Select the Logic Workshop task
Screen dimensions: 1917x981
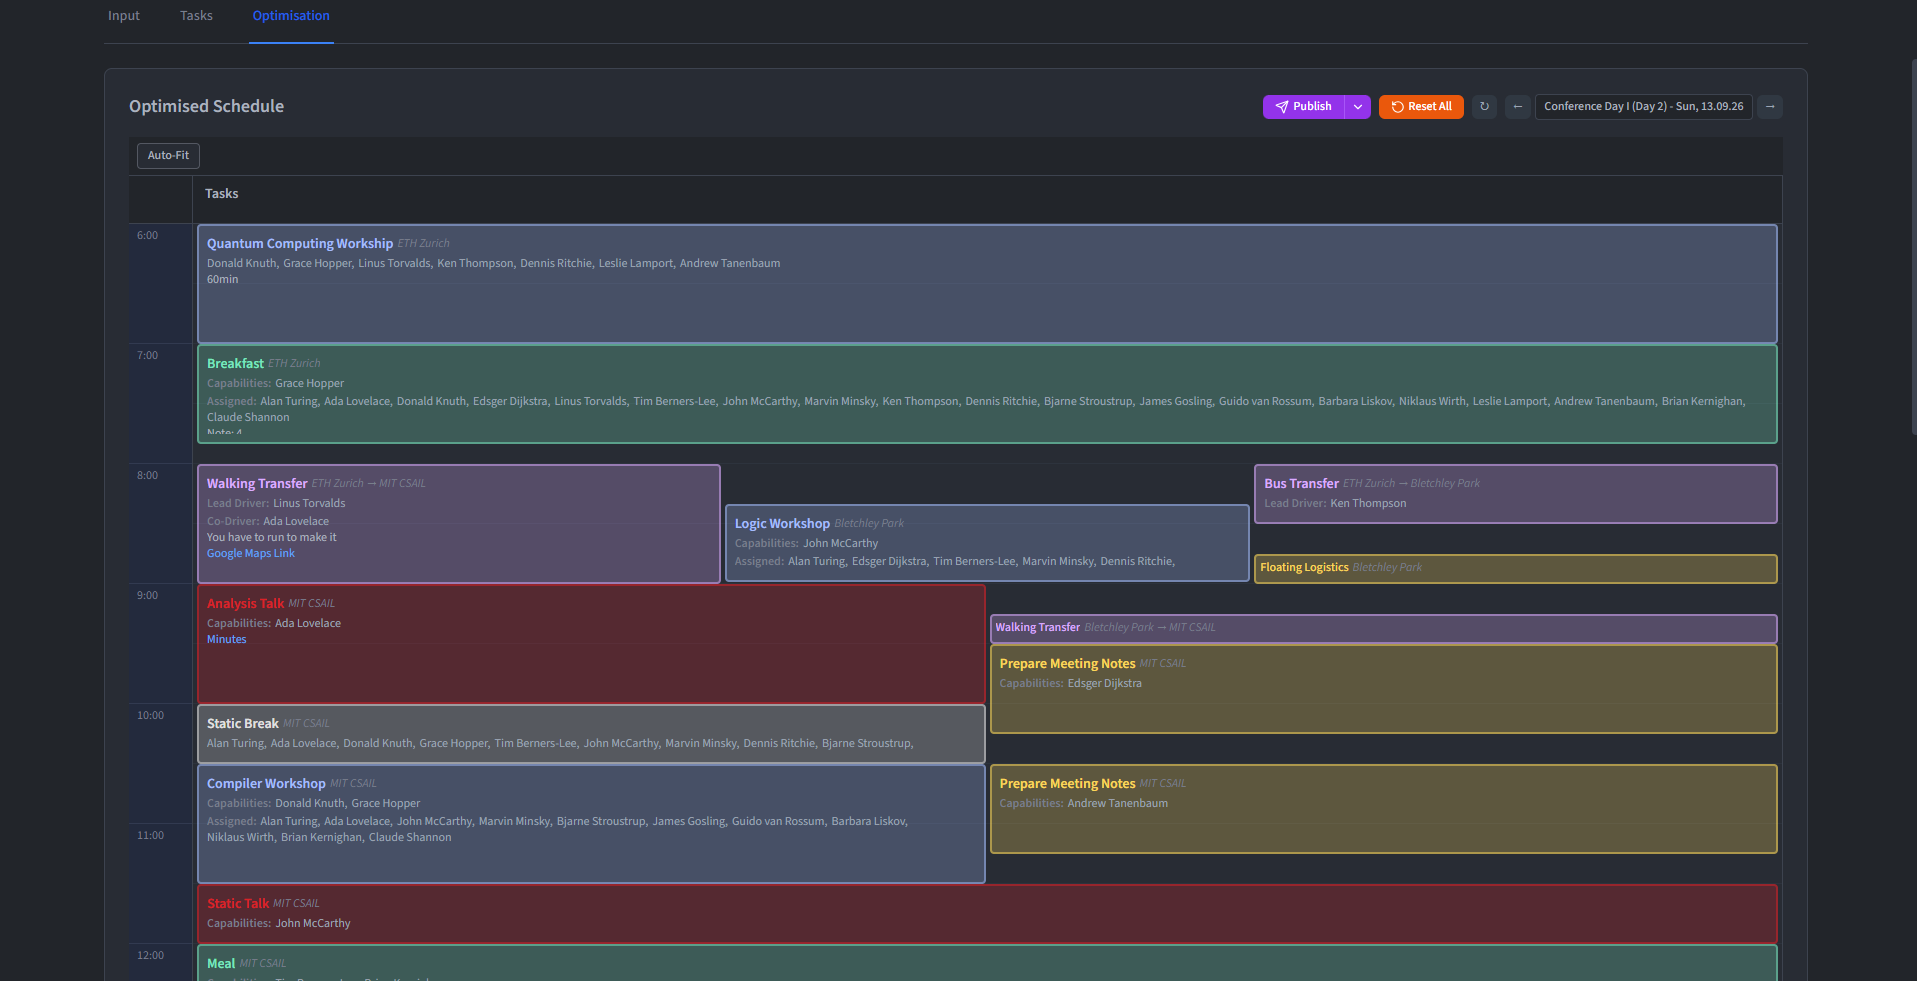[987, 543]
